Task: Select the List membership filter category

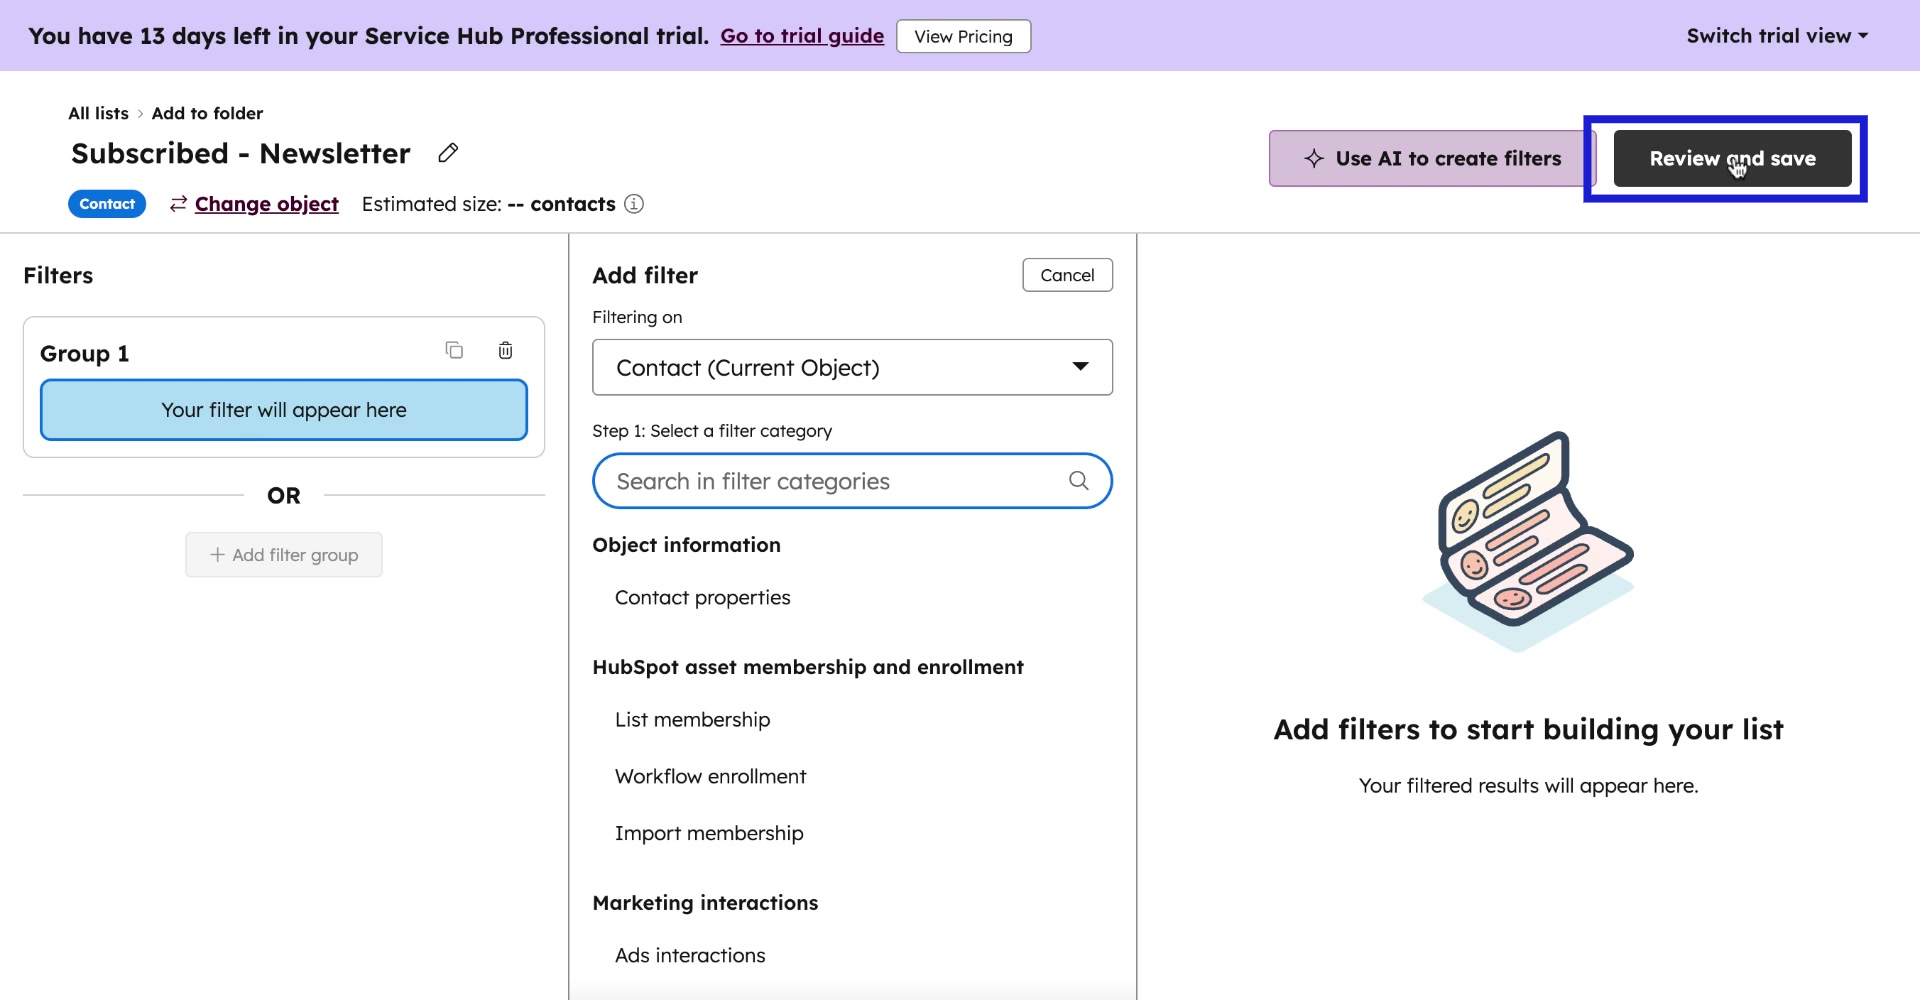Action: pyautogui.click(x=692, y=719)
